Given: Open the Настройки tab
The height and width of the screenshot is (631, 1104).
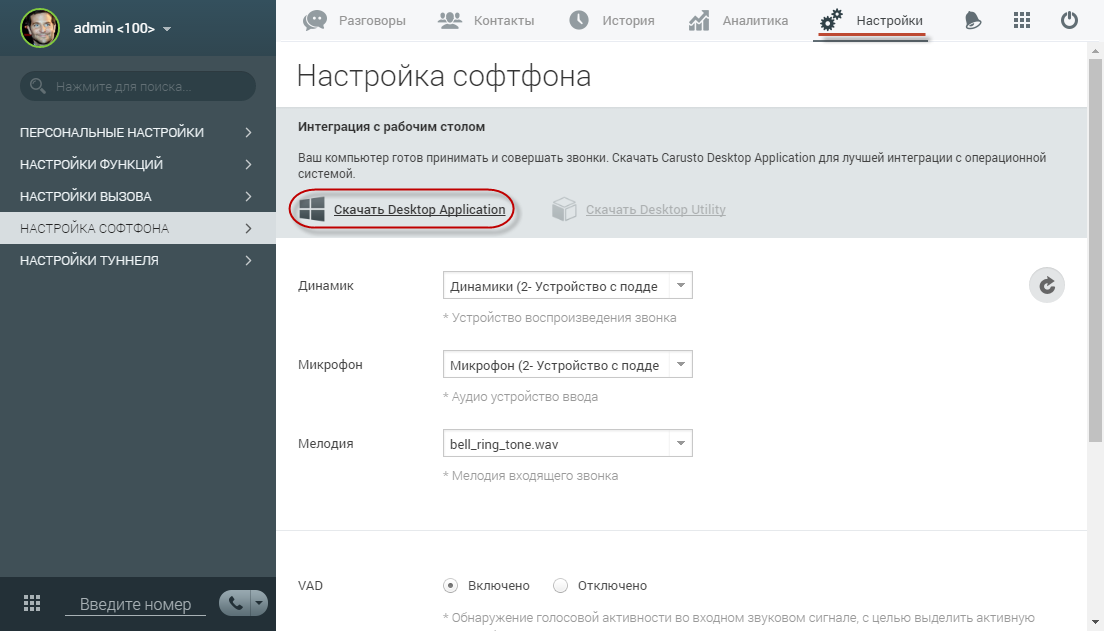Looking at the screenshot, I should (x=871, y=20).
